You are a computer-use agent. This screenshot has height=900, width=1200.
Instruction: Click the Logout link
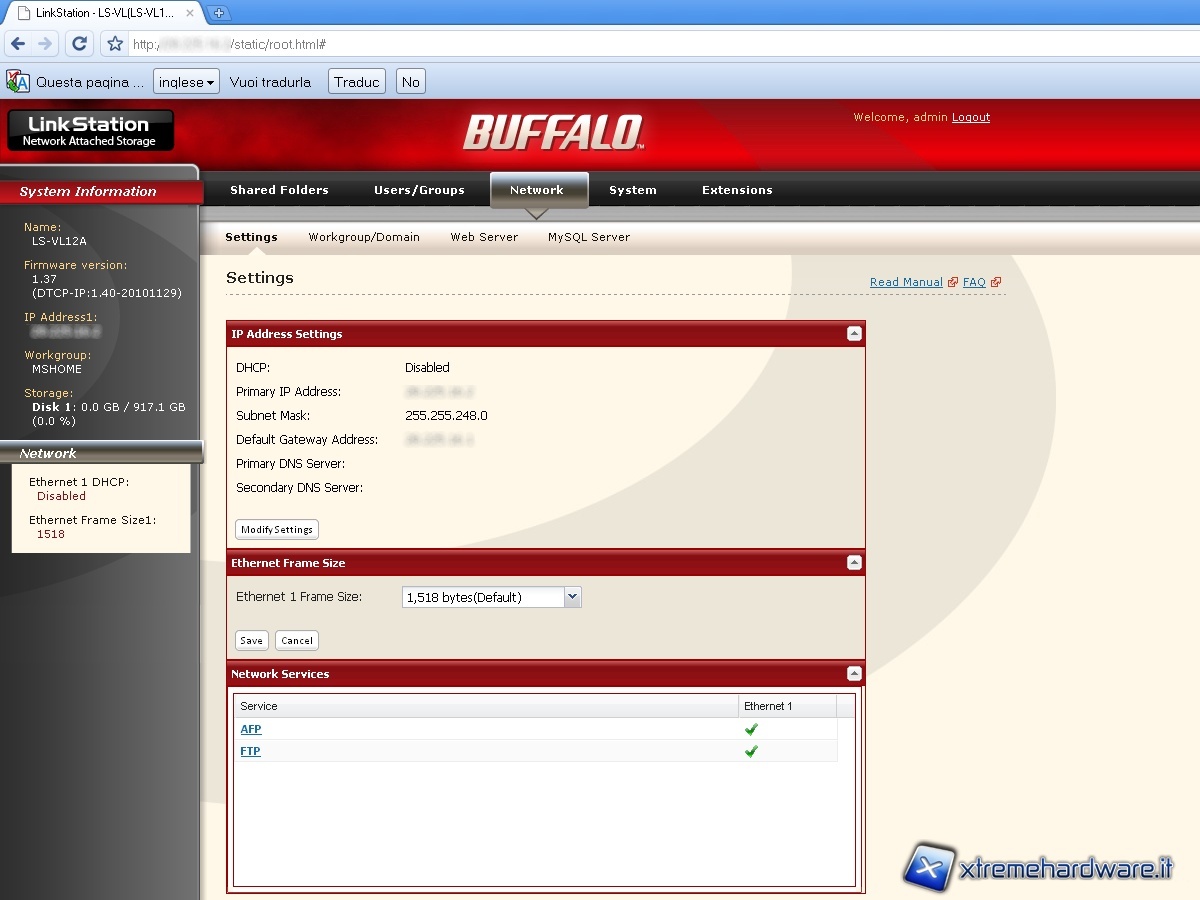(x=970, y=117)
